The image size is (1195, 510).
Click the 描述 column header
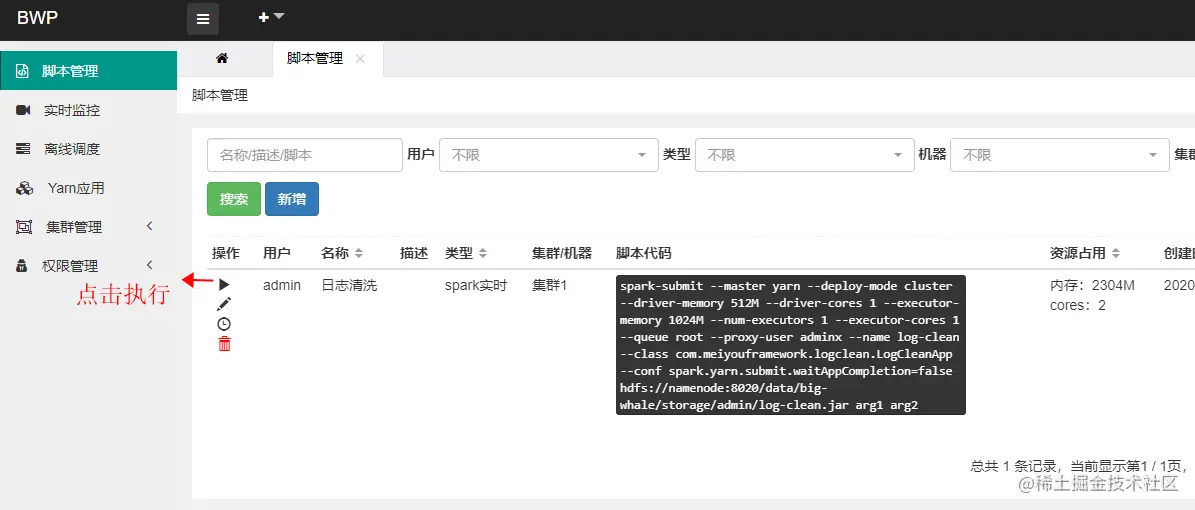414,253
